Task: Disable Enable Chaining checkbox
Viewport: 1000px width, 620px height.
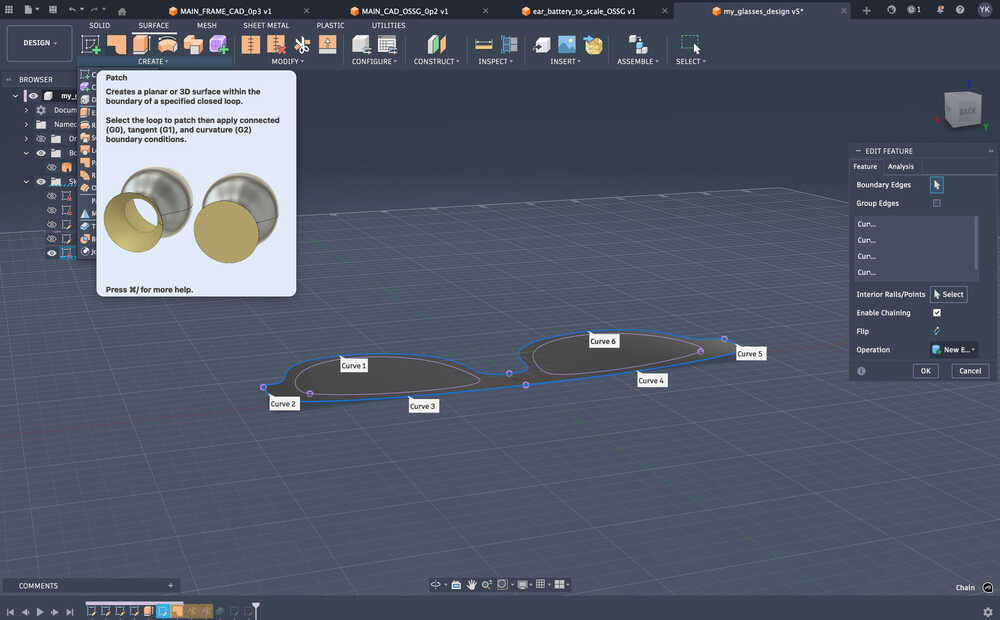Action: pos(936,312)
